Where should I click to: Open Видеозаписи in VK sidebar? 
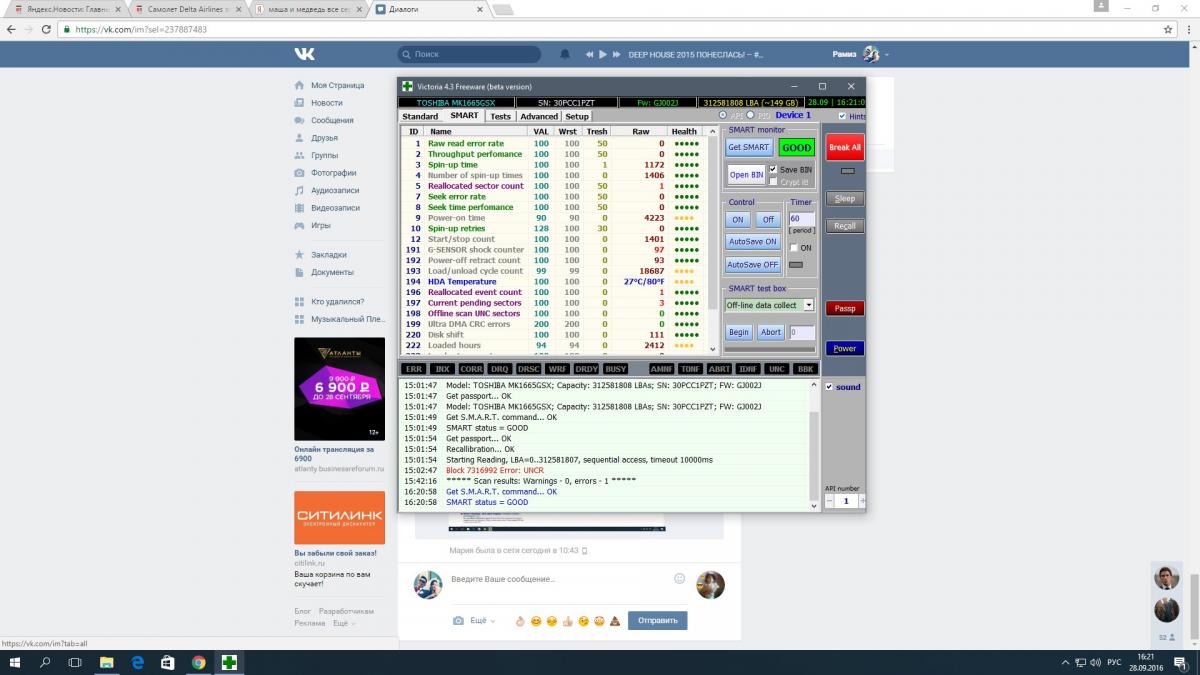click(335, 208)
